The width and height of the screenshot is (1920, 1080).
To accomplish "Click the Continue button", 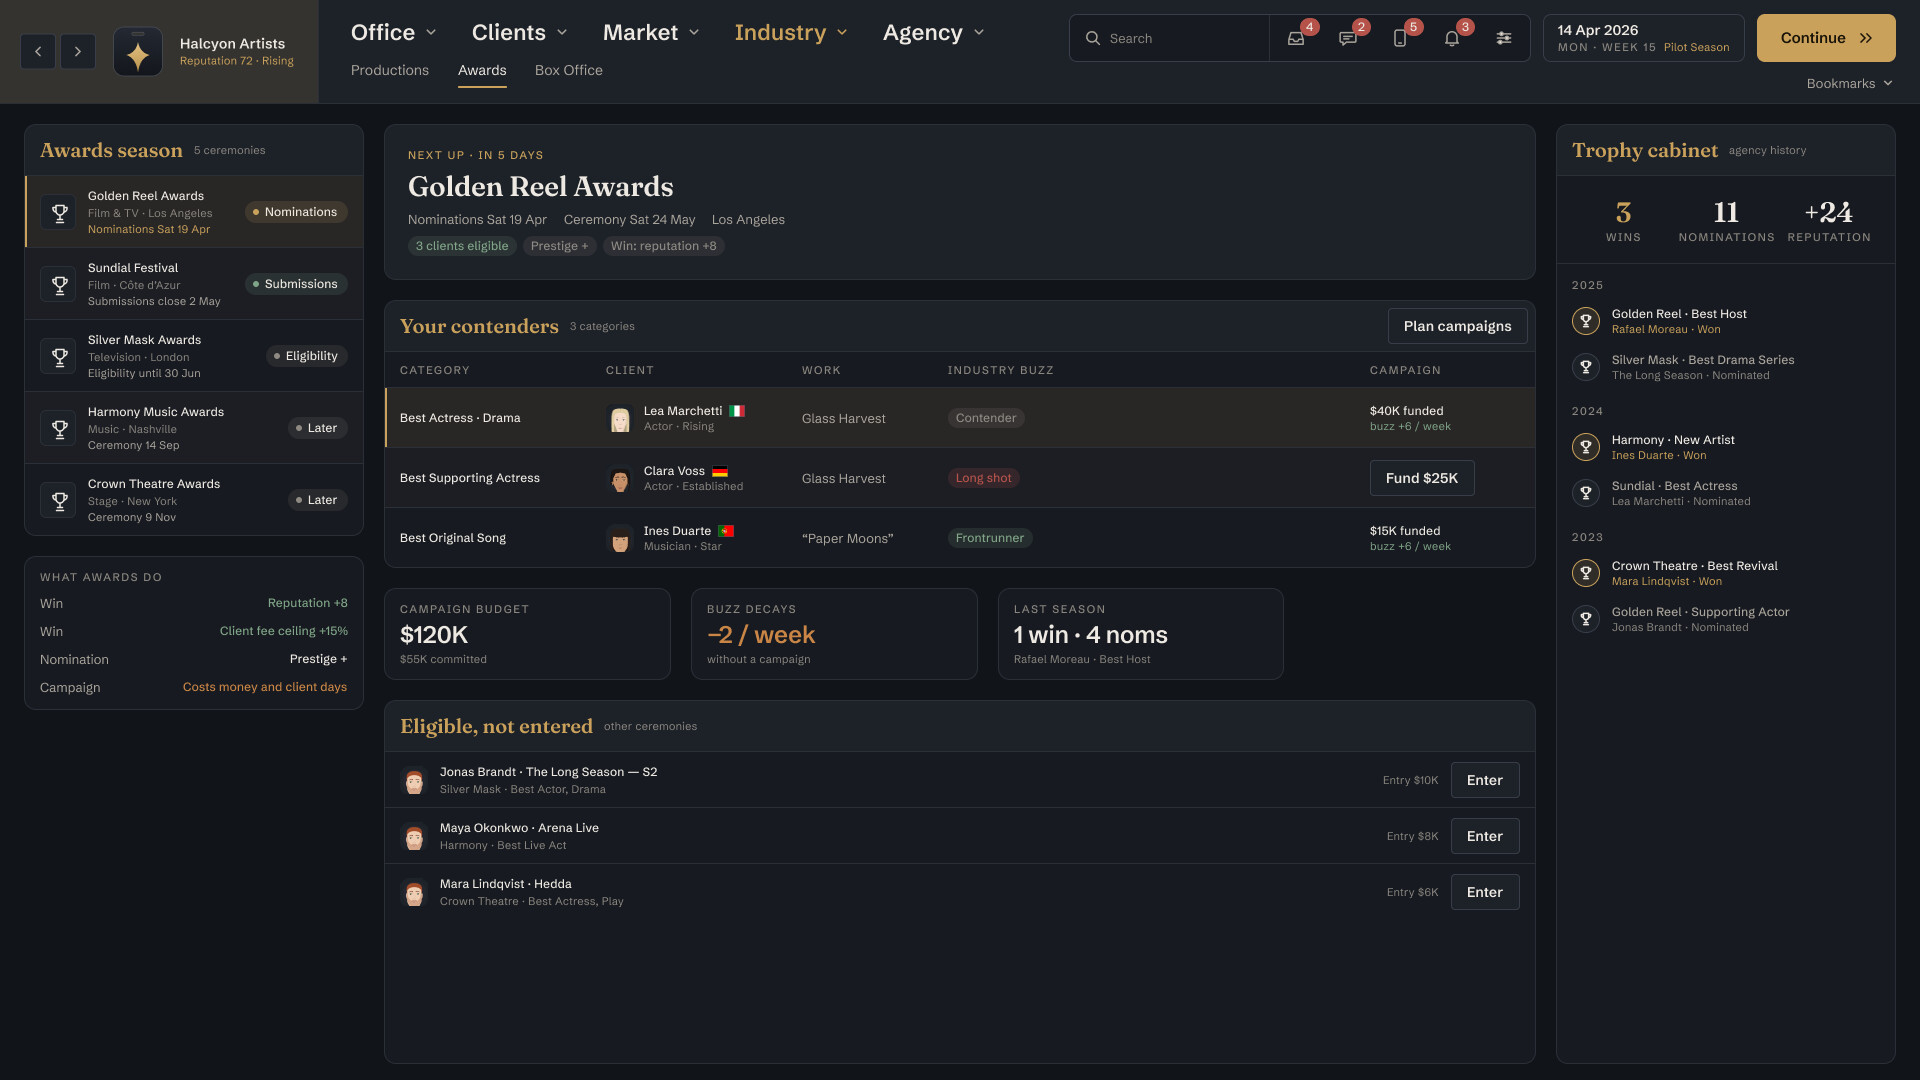I will pyautogui.click(x=1826, y=38).
